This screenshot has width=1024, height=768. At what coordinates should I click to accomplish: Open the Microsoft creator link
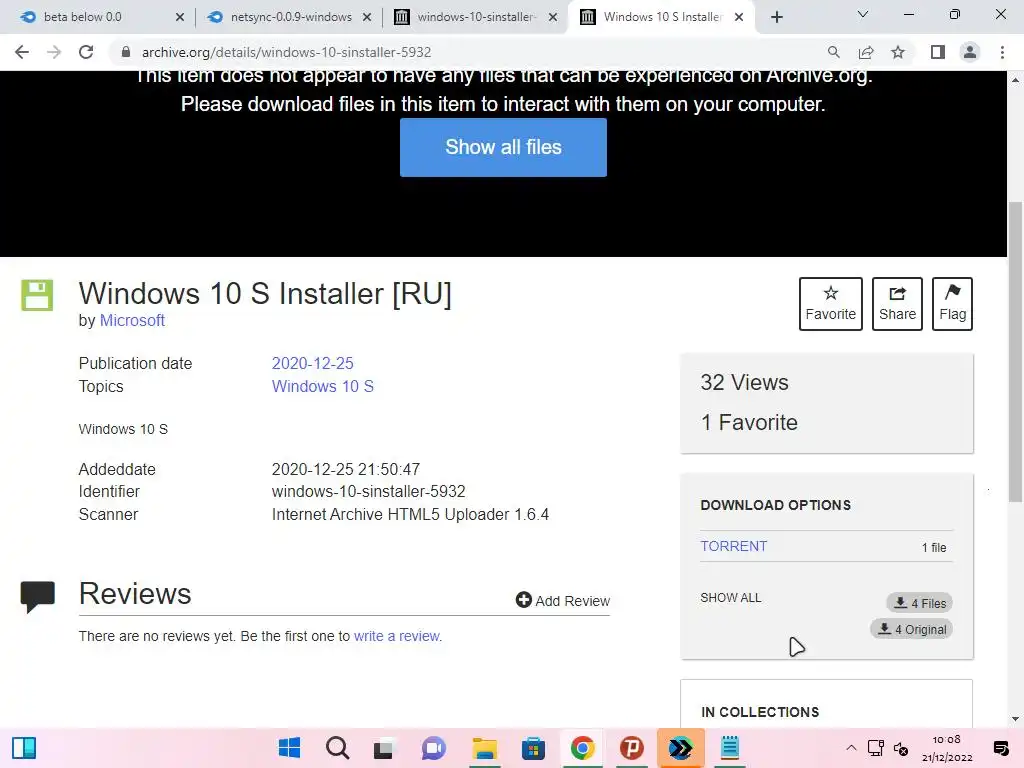[132, 321]
